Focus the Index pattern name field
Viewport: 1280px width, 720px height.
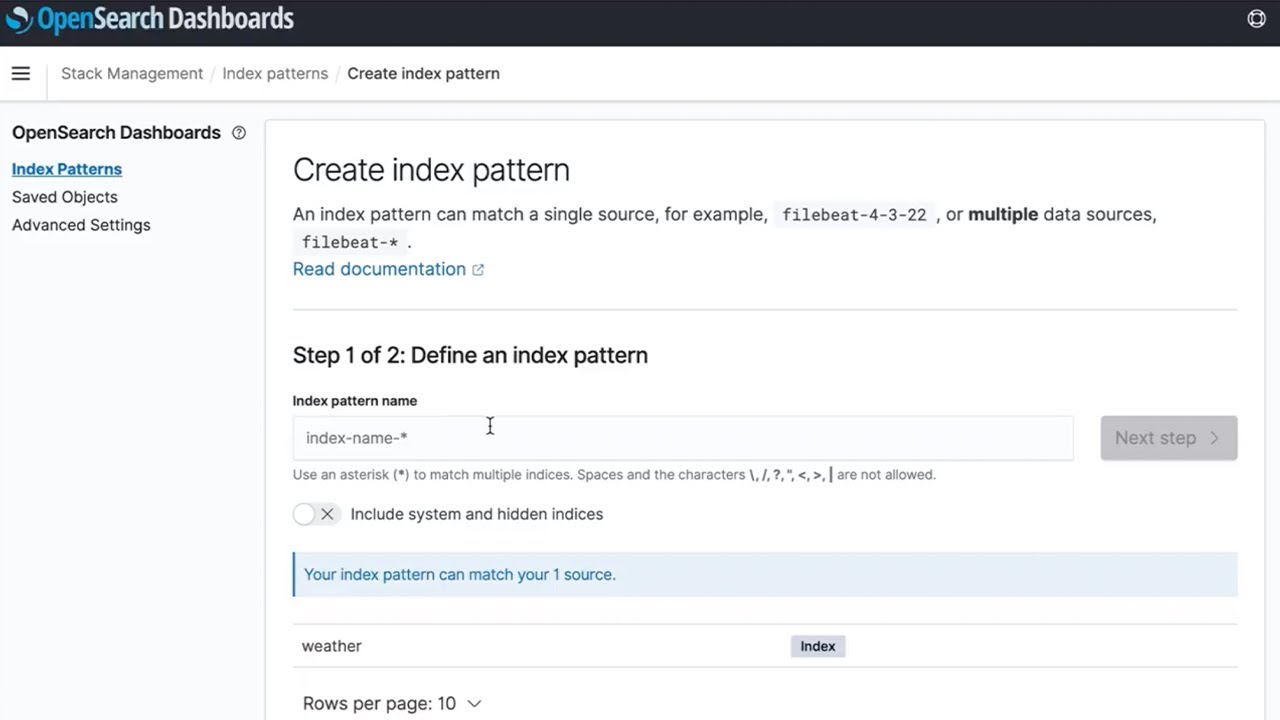pos(683,438)
